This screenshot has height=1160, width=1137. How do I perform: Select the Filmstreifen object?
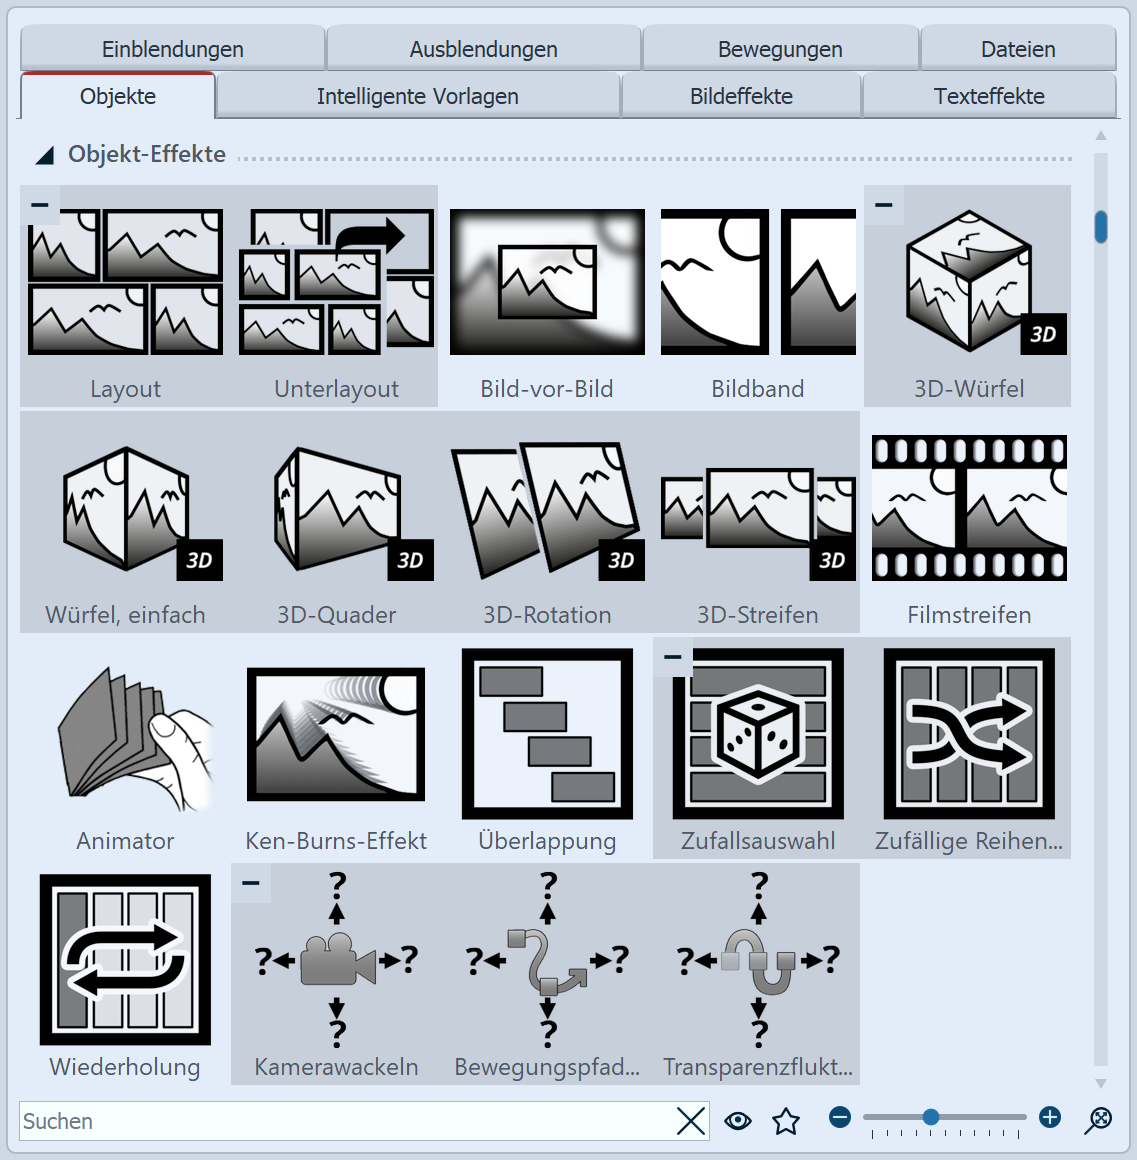[968, 508]
